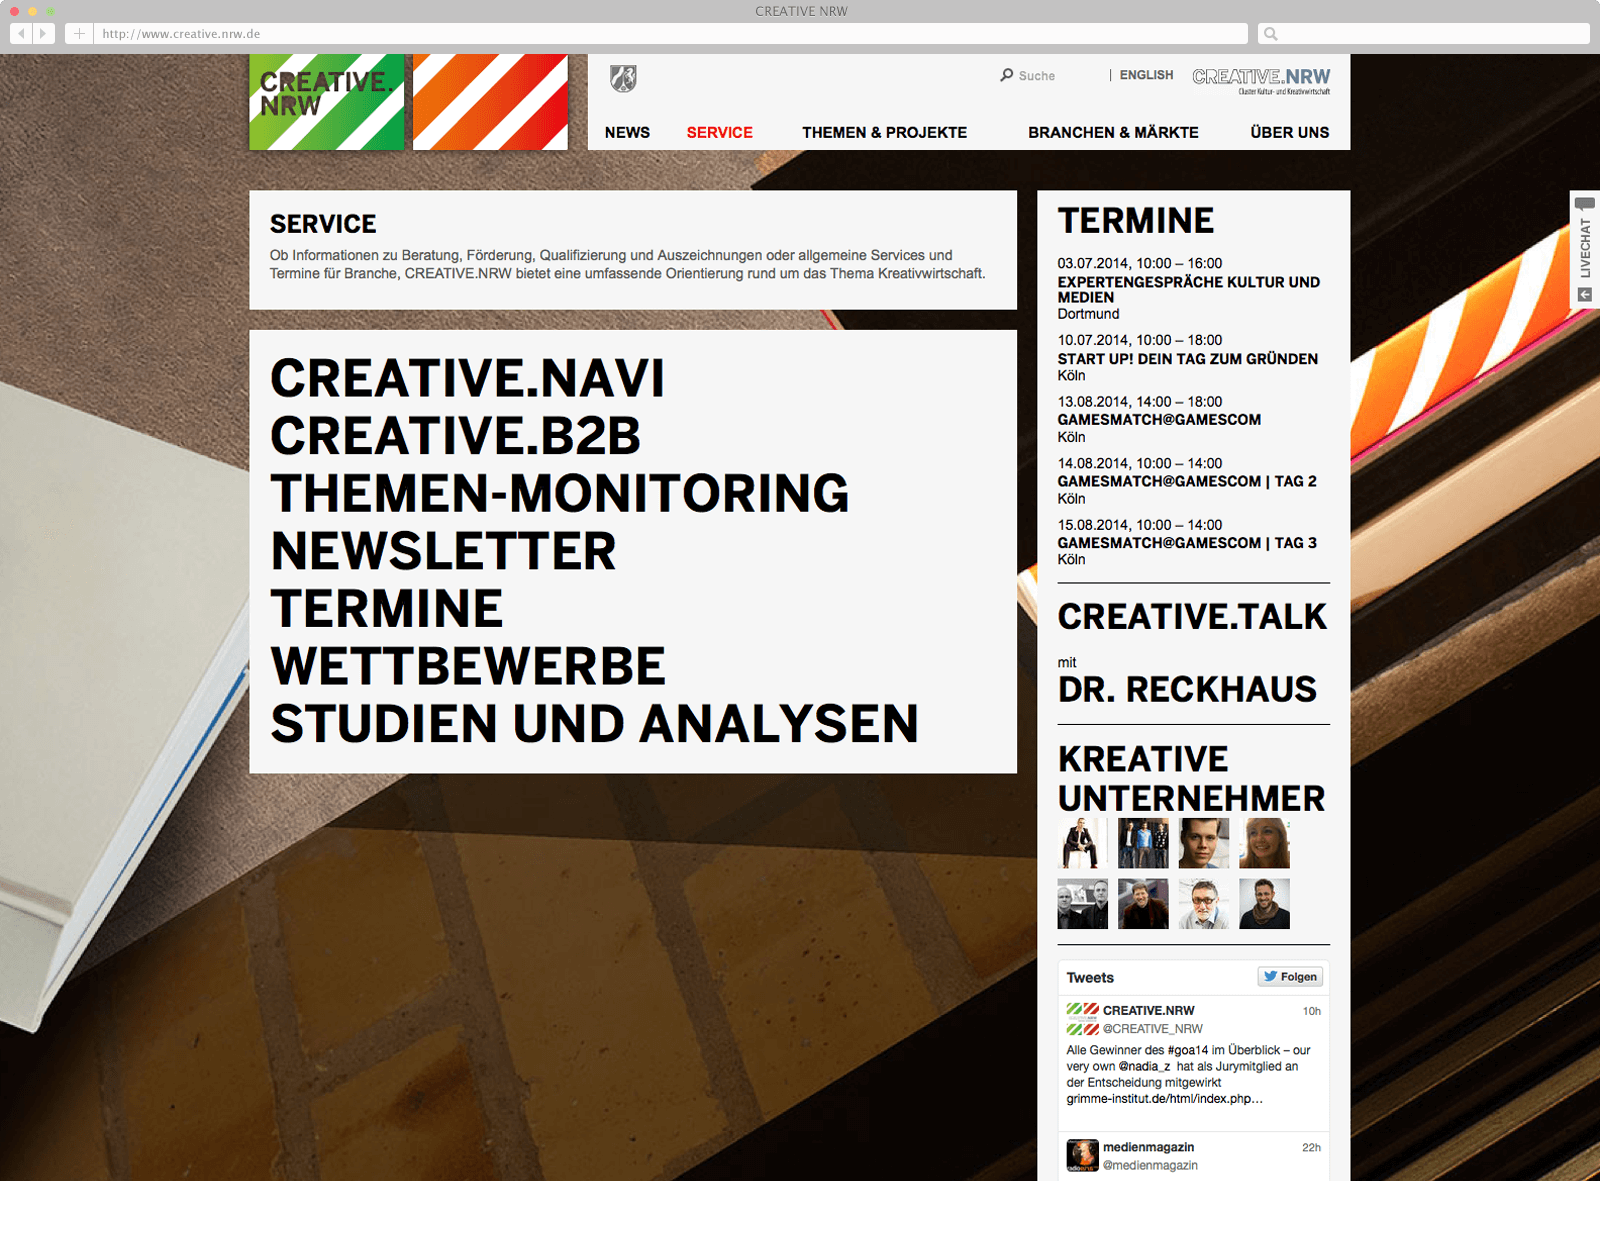Click the blonde woman portrait thumbnail
The height and width of the screenshot is (1233, 1600).
(1264, 843)
